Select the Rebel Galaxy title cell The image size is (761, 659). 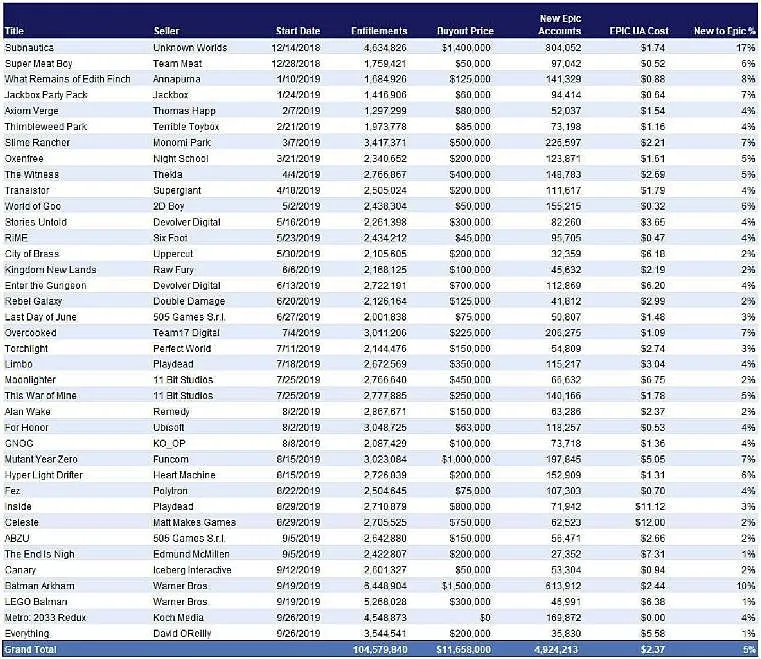[x=33, y=301]
